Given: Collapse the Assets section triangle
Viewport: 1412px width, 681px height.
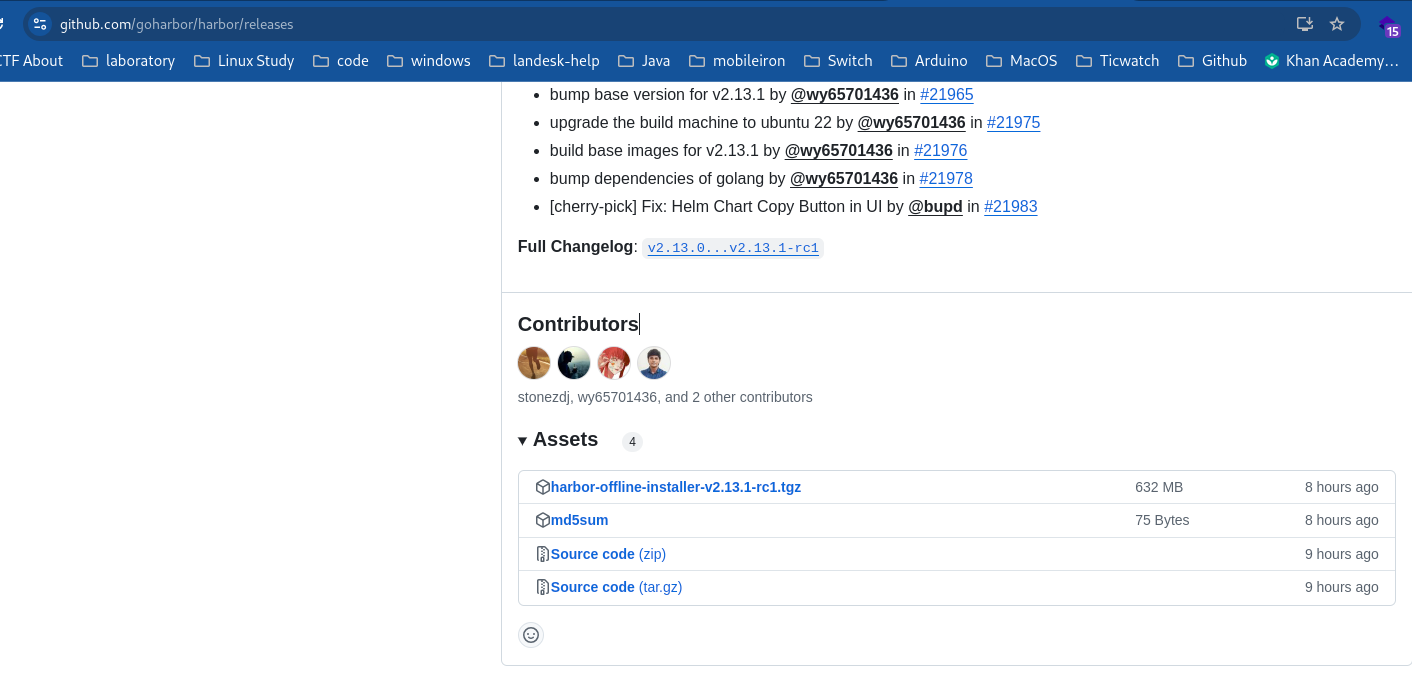Looking at the screenshot, I should (x=522, y=441).
